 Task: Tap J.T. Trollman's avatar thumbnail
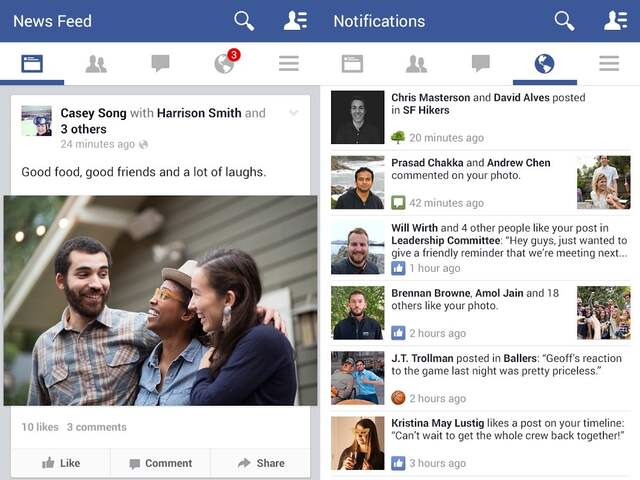point(358,378)
